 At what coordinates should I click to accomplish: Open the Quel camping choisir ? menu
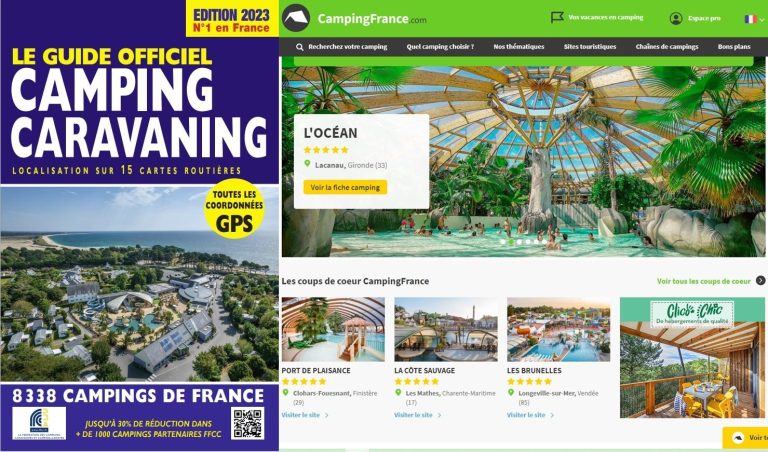tap(440, 47)
